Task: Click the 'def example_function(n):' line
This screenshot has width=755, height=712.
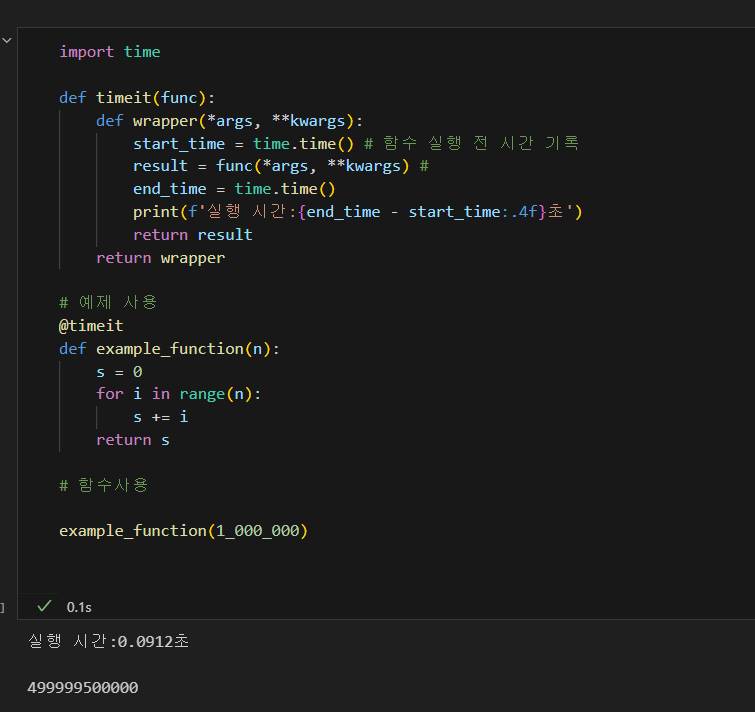Action: [x=169, y=349]
